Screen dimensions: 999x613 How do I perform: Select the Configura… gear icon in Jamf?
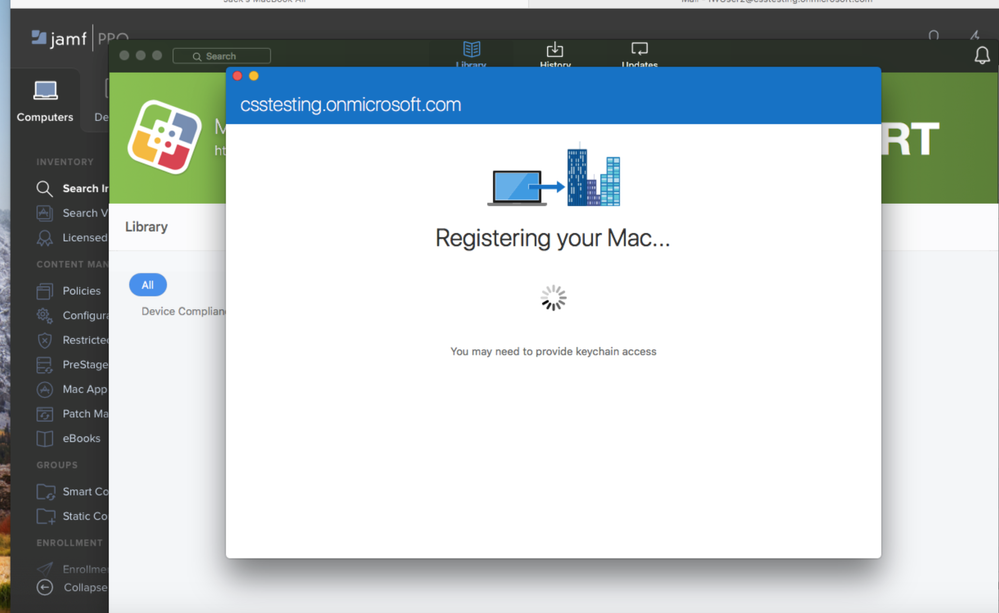pos(45,315)
